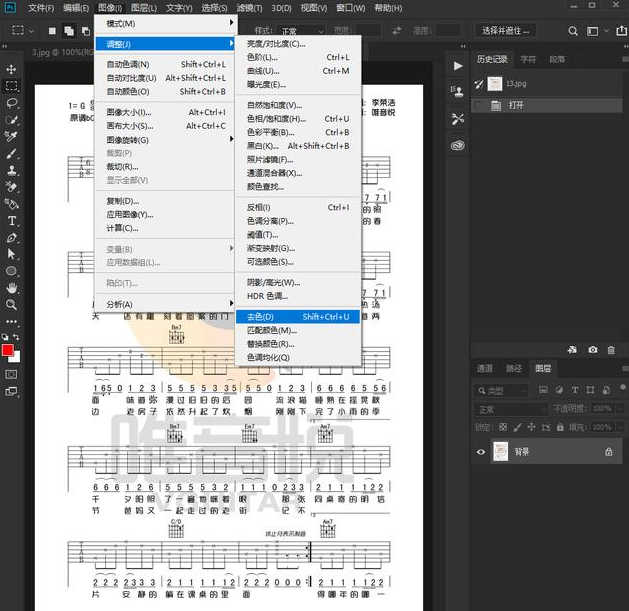This screenshot has height=611, width=629.
Task: Click the red foreground color swatch
Action: [x=7, y=350]
